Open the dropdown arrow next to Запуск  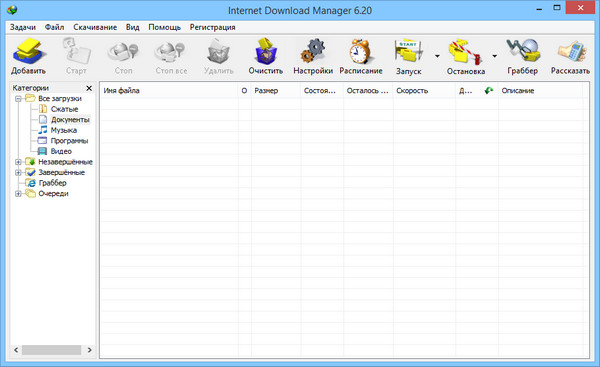pos(437,56)
